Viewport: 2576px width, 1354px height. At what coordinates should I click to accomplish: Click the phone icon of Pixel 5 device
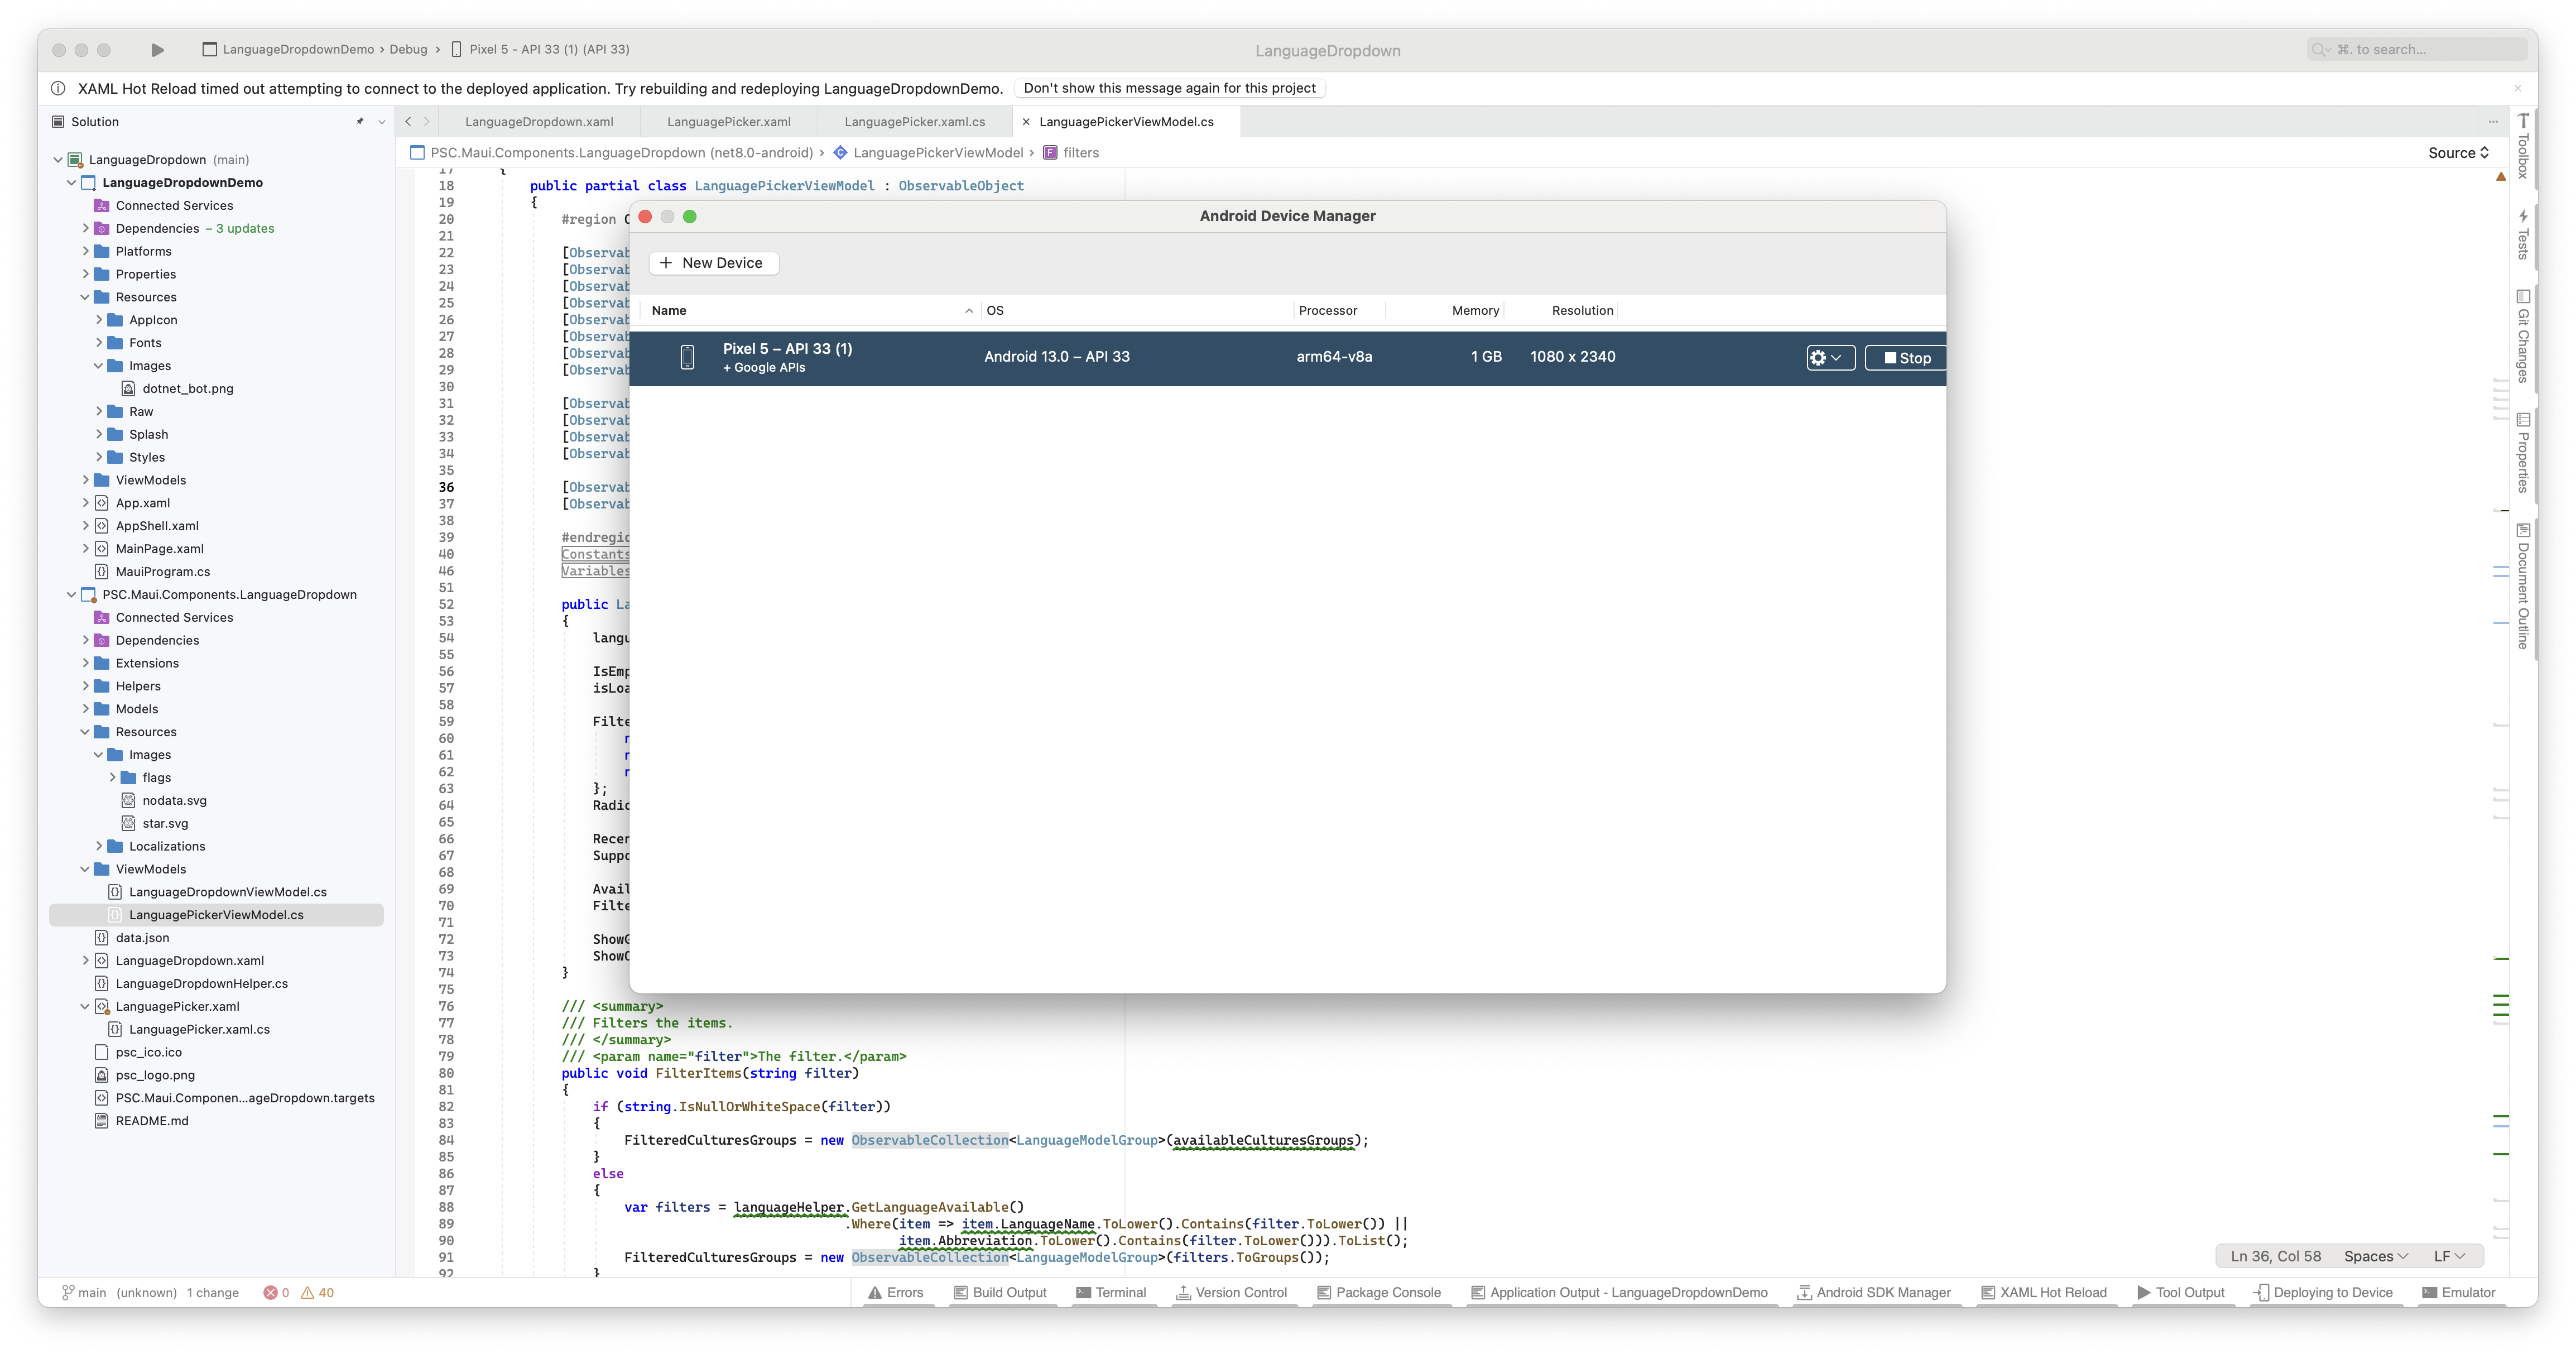(x=687, y=357)
